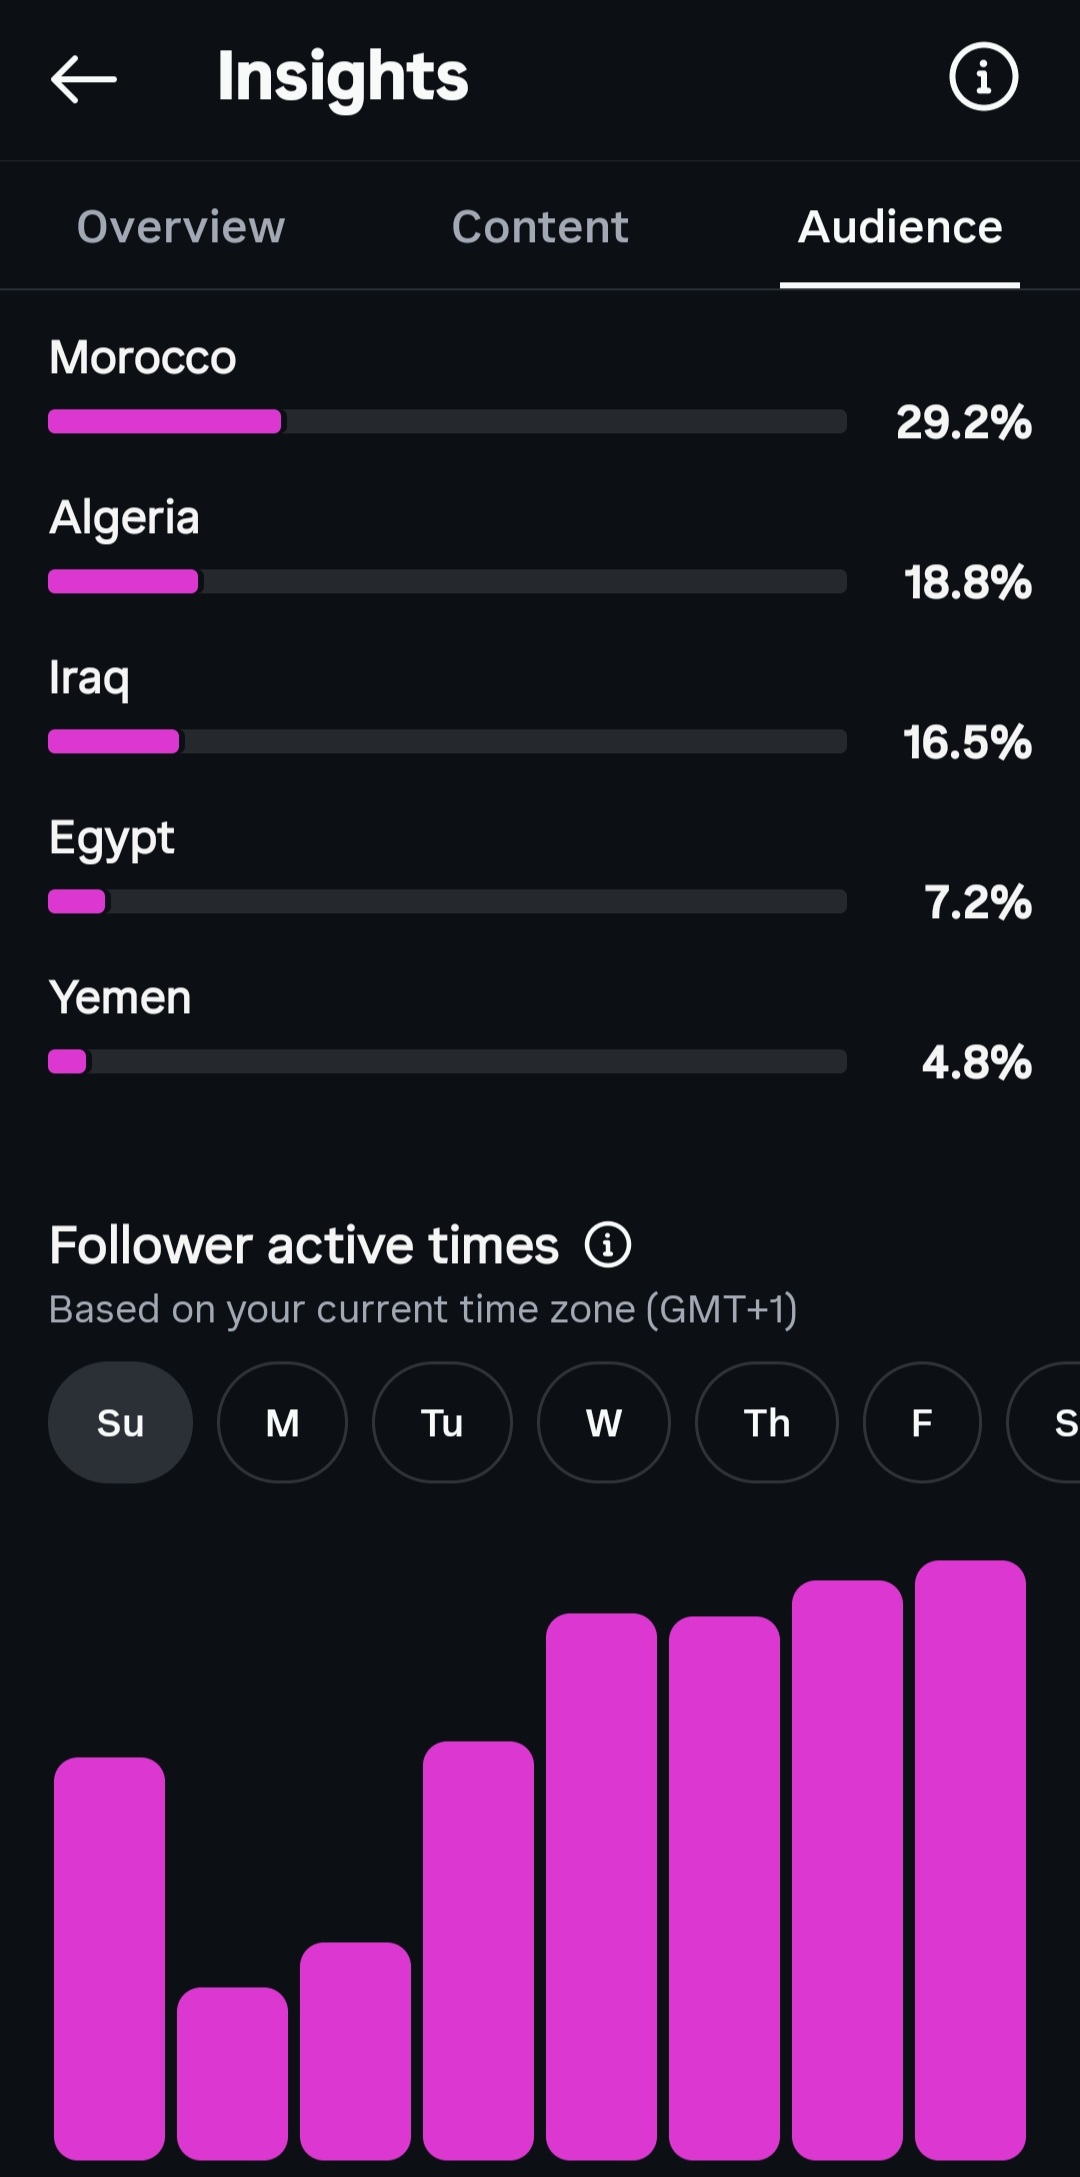
Task: Open the Insights info icon at top right
Action: [983, 76]
